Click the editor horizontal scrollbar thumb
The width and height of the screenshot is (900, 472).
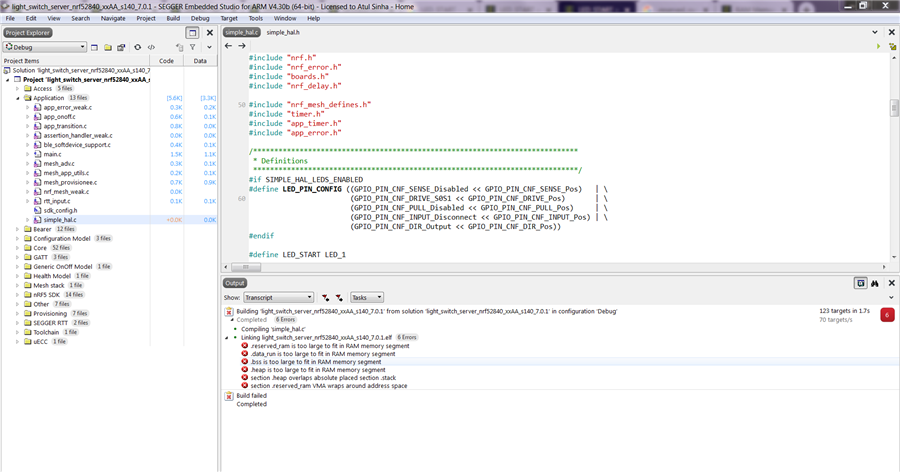[x=246, y=267]
